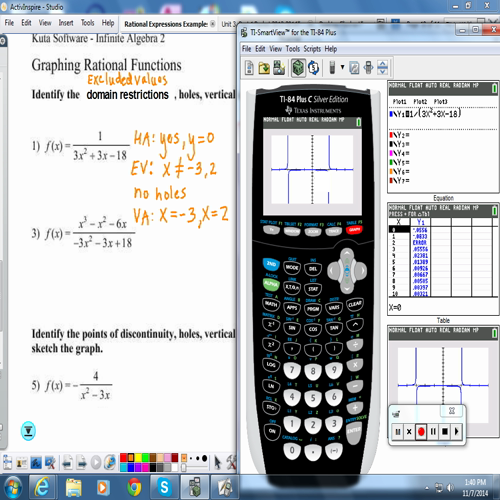This screenshot has height=500, width=500.
Task: Click the right arrow on calculator d-pad
Action: [361, 271]
